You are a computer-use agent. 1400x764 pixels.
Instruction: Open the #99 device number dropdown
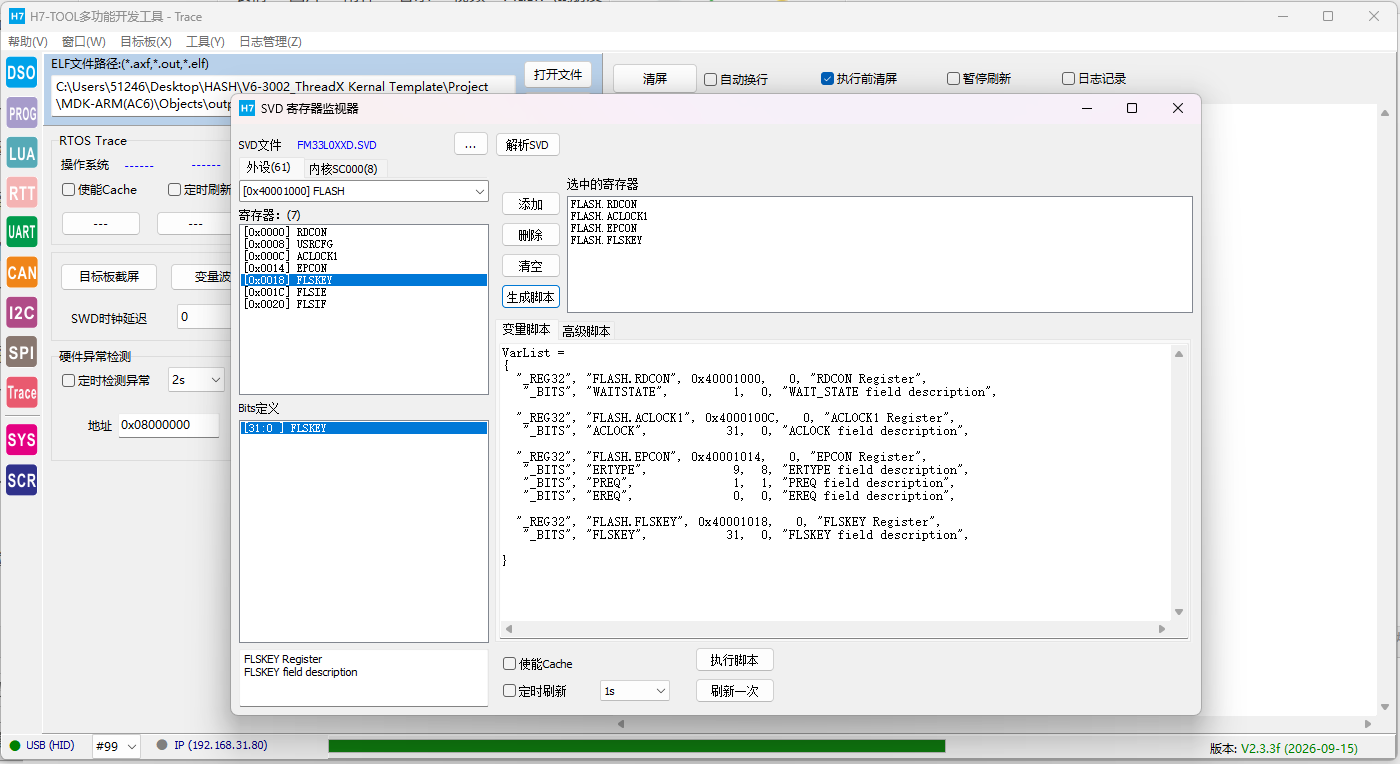(x=116, y=746)
